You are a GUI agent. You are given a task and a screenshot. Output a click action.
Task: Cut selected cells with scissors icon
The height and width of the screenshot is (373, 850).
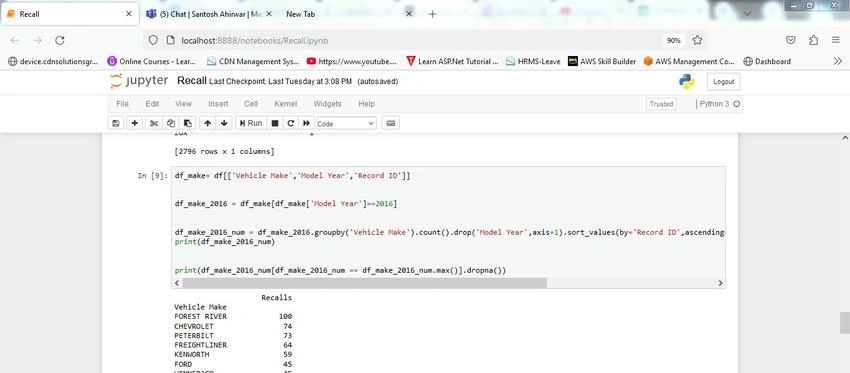tap(154, 124)
